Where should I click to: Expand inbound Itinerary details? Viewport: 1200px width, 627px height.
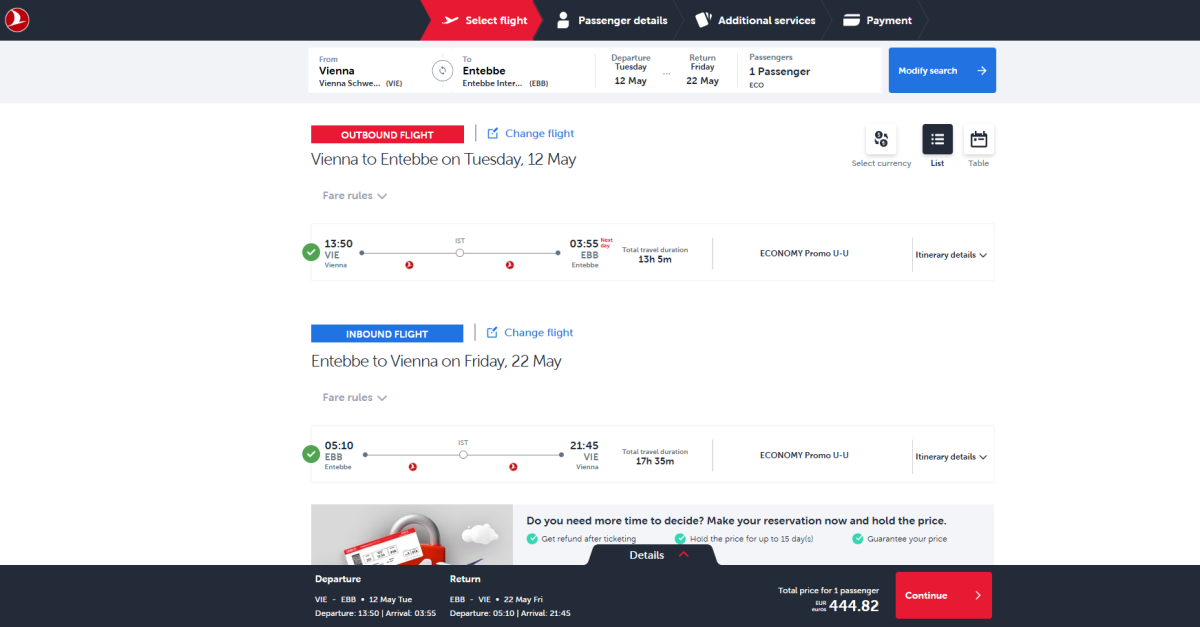(951, 457)
